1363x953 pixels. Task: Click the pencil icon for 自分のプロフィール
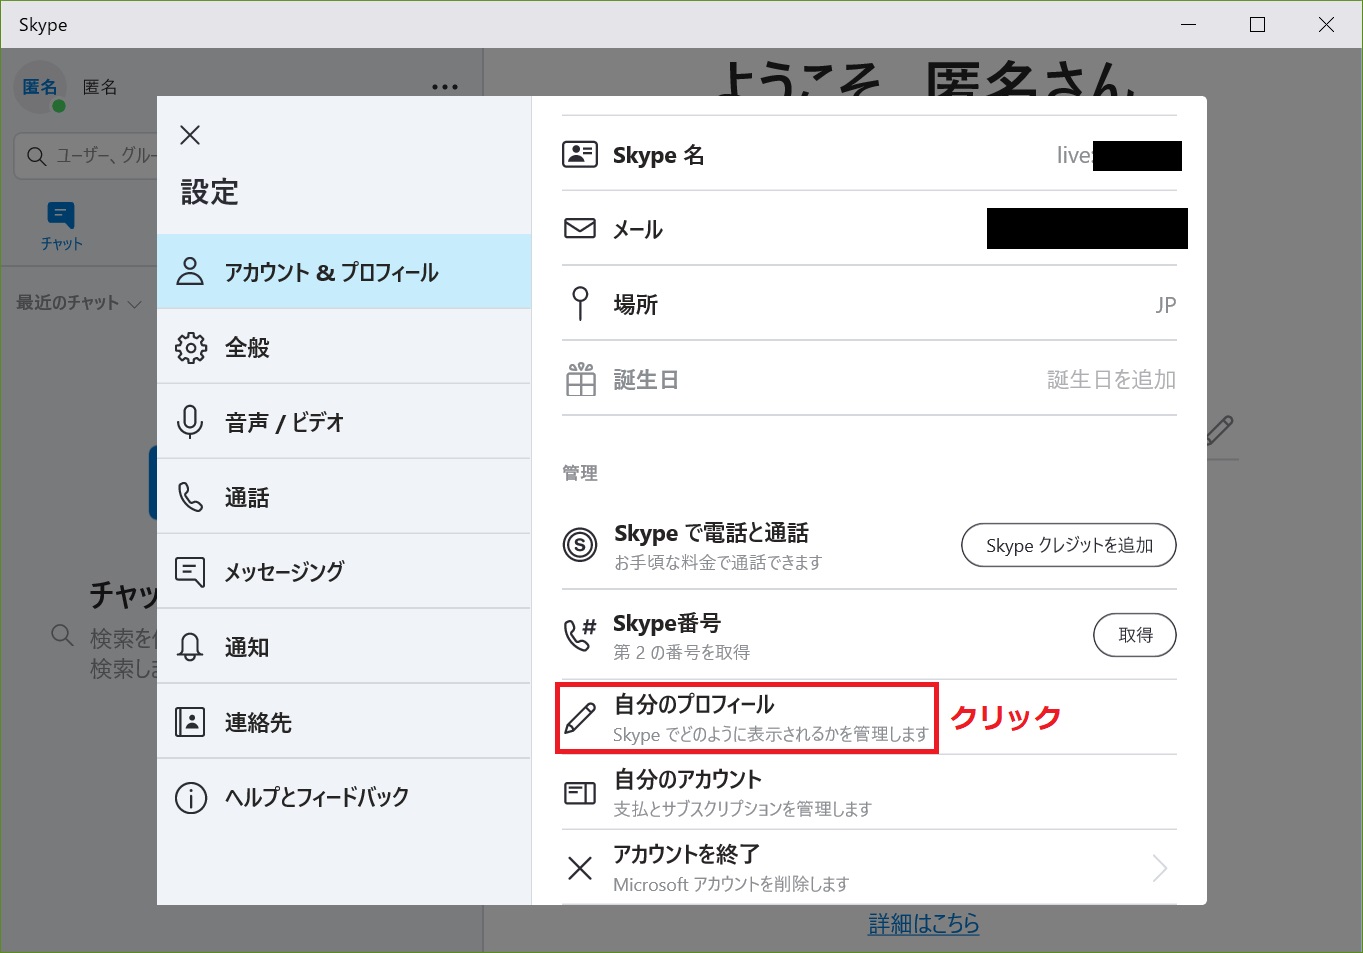(580, 718)
